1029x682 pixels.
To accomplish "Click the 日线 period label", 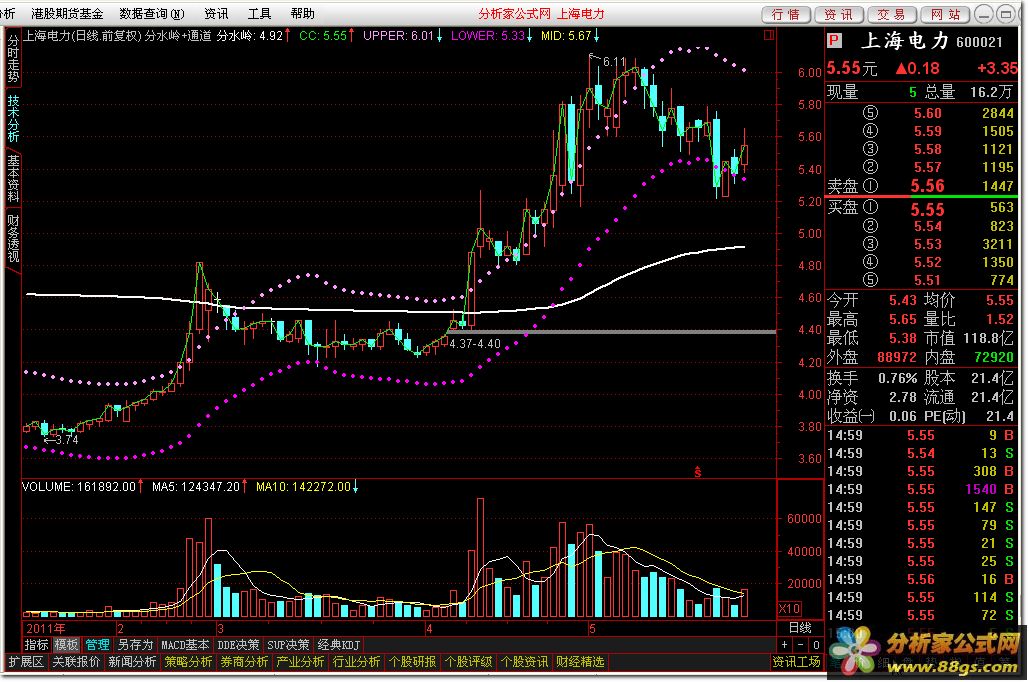I will pos(799,628).
